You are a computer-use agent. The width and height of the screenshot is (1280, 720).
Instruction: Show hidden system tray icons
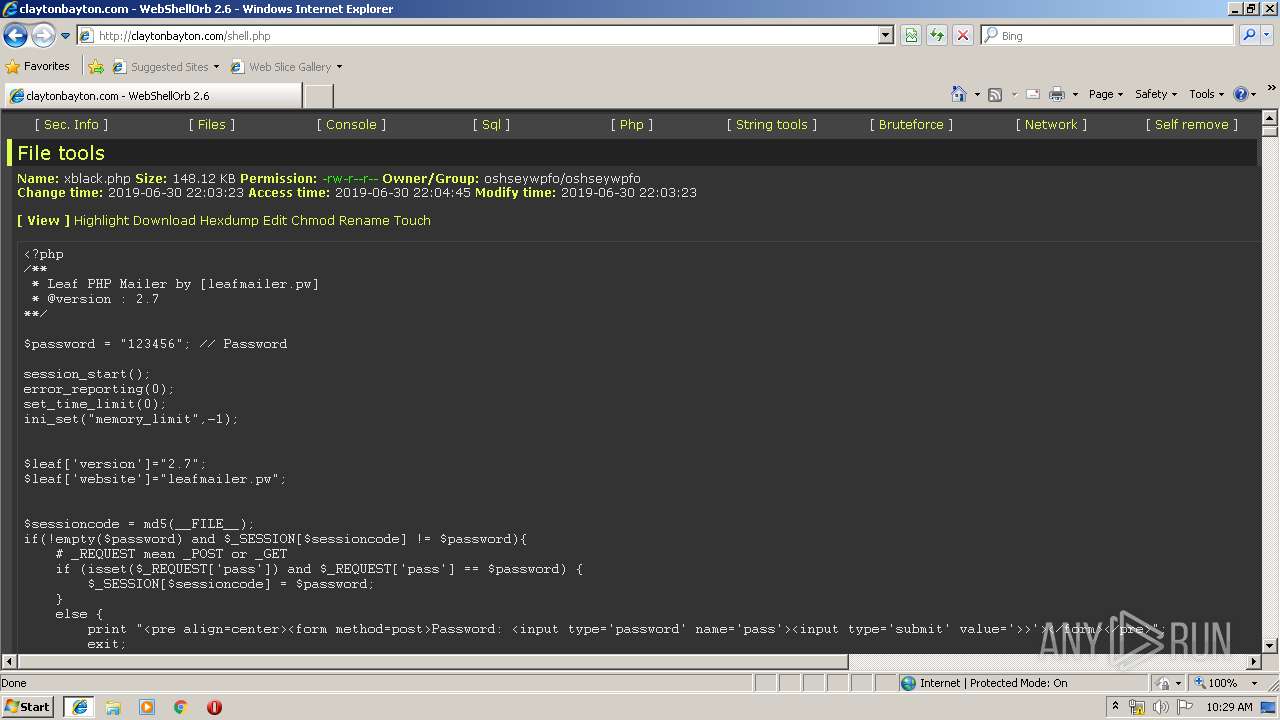tap(1116, 707)
